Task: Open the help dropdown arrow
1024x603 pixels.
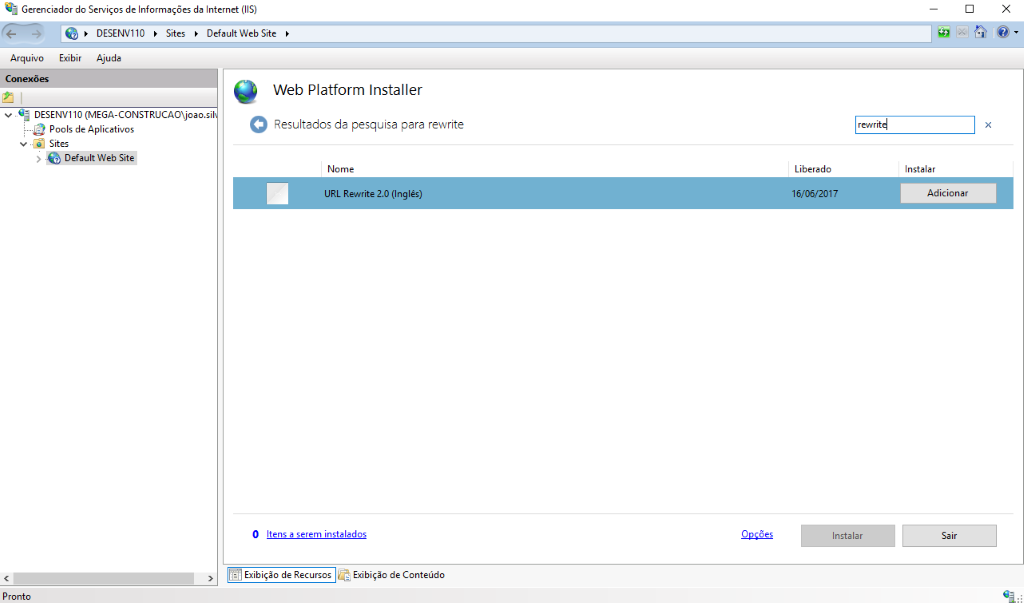Action: click(x=1015, y=32)
